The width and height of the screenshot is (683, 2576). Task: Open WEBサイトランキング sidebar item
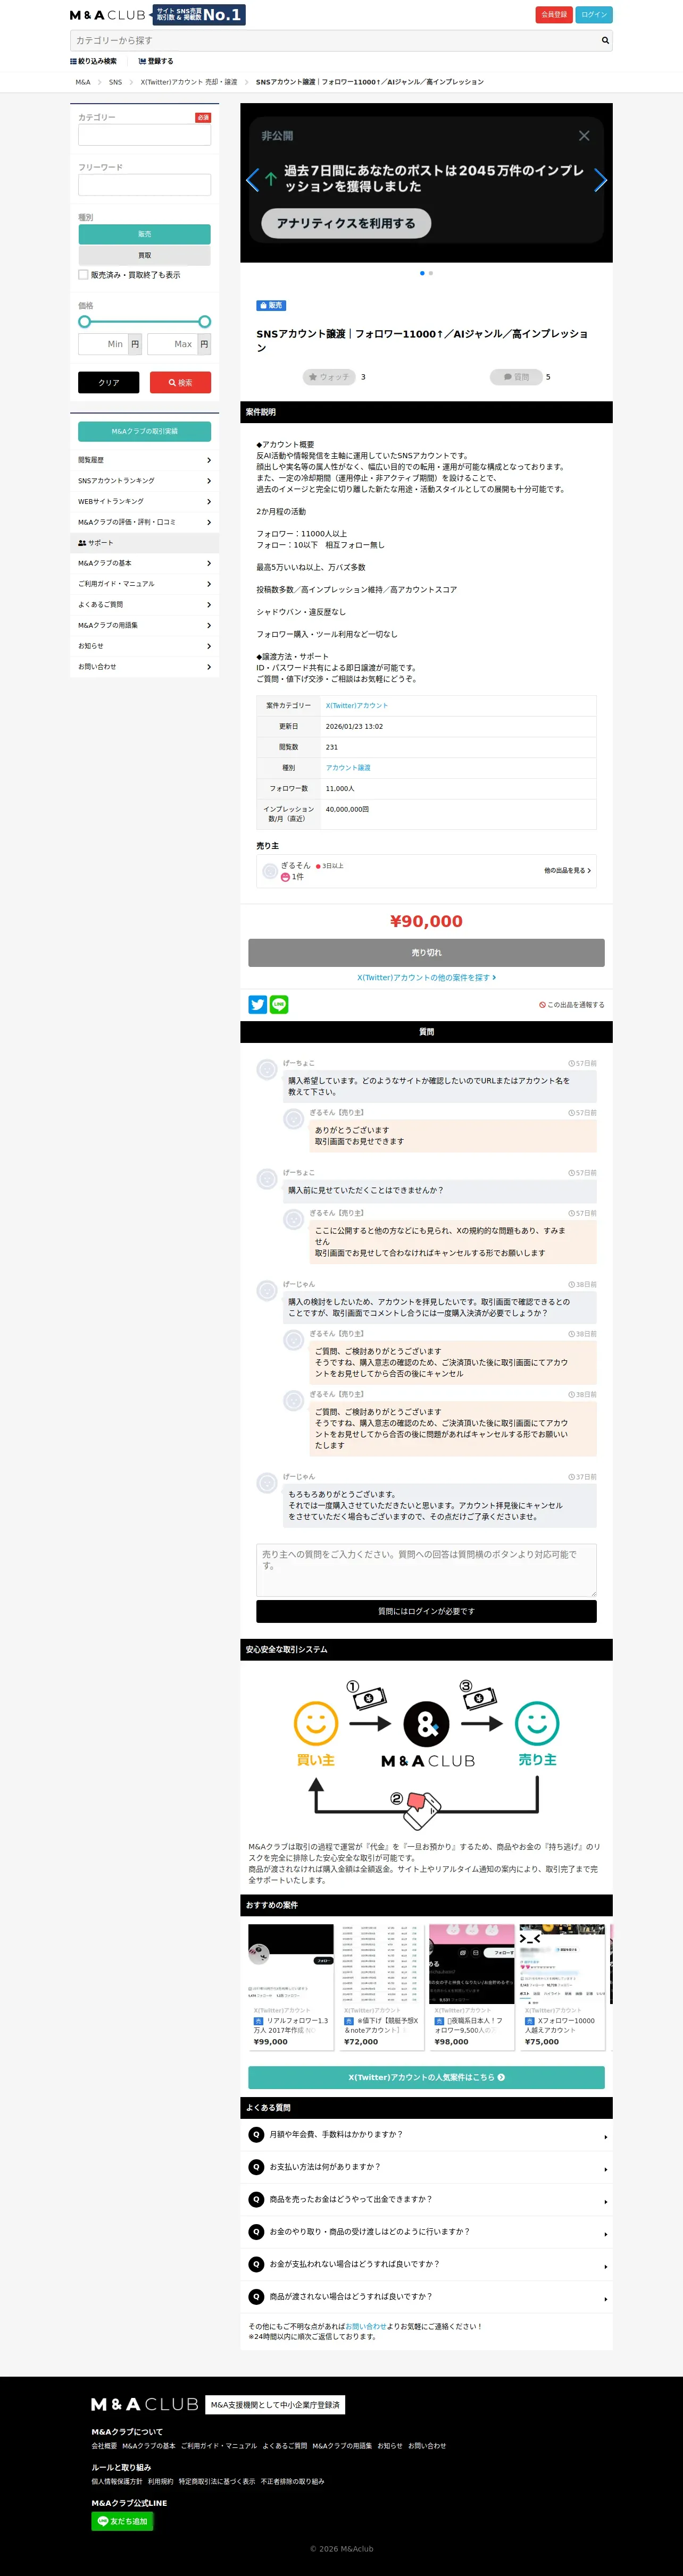[144, 501]
